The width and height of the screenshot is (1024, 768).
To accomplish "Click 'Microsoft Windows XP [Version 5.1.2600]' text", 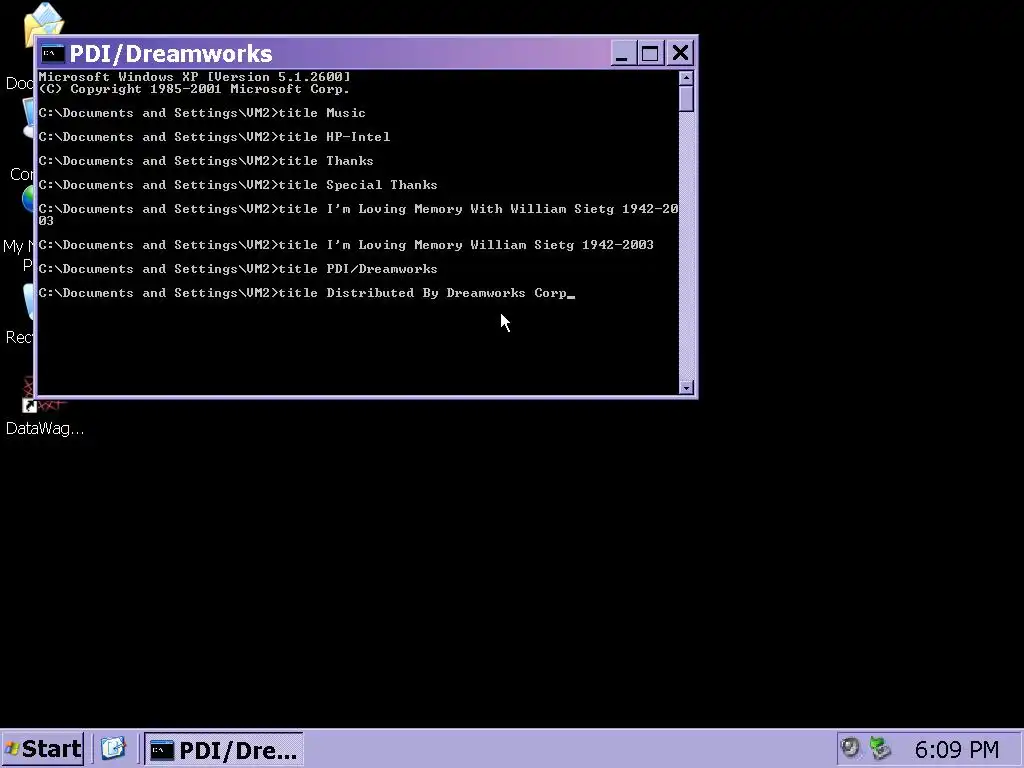I will (195, 77).
